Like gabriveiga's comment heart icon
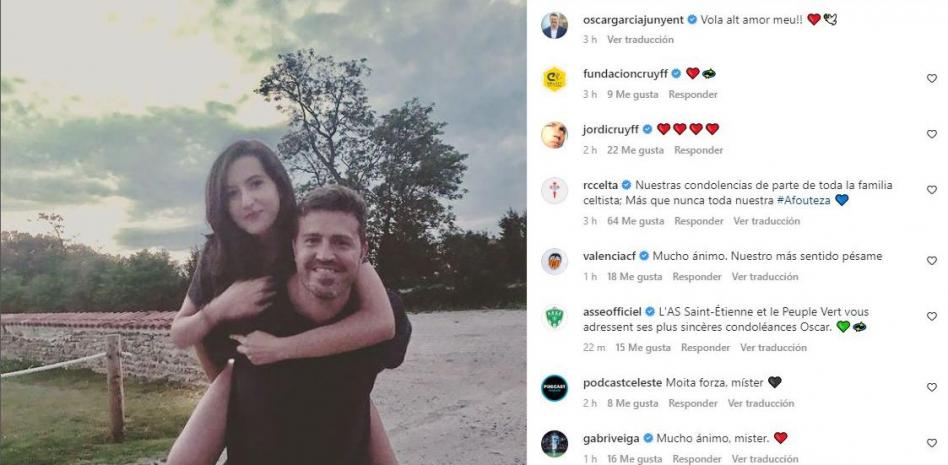Screen dimensions: 948x465 (932, 443)
